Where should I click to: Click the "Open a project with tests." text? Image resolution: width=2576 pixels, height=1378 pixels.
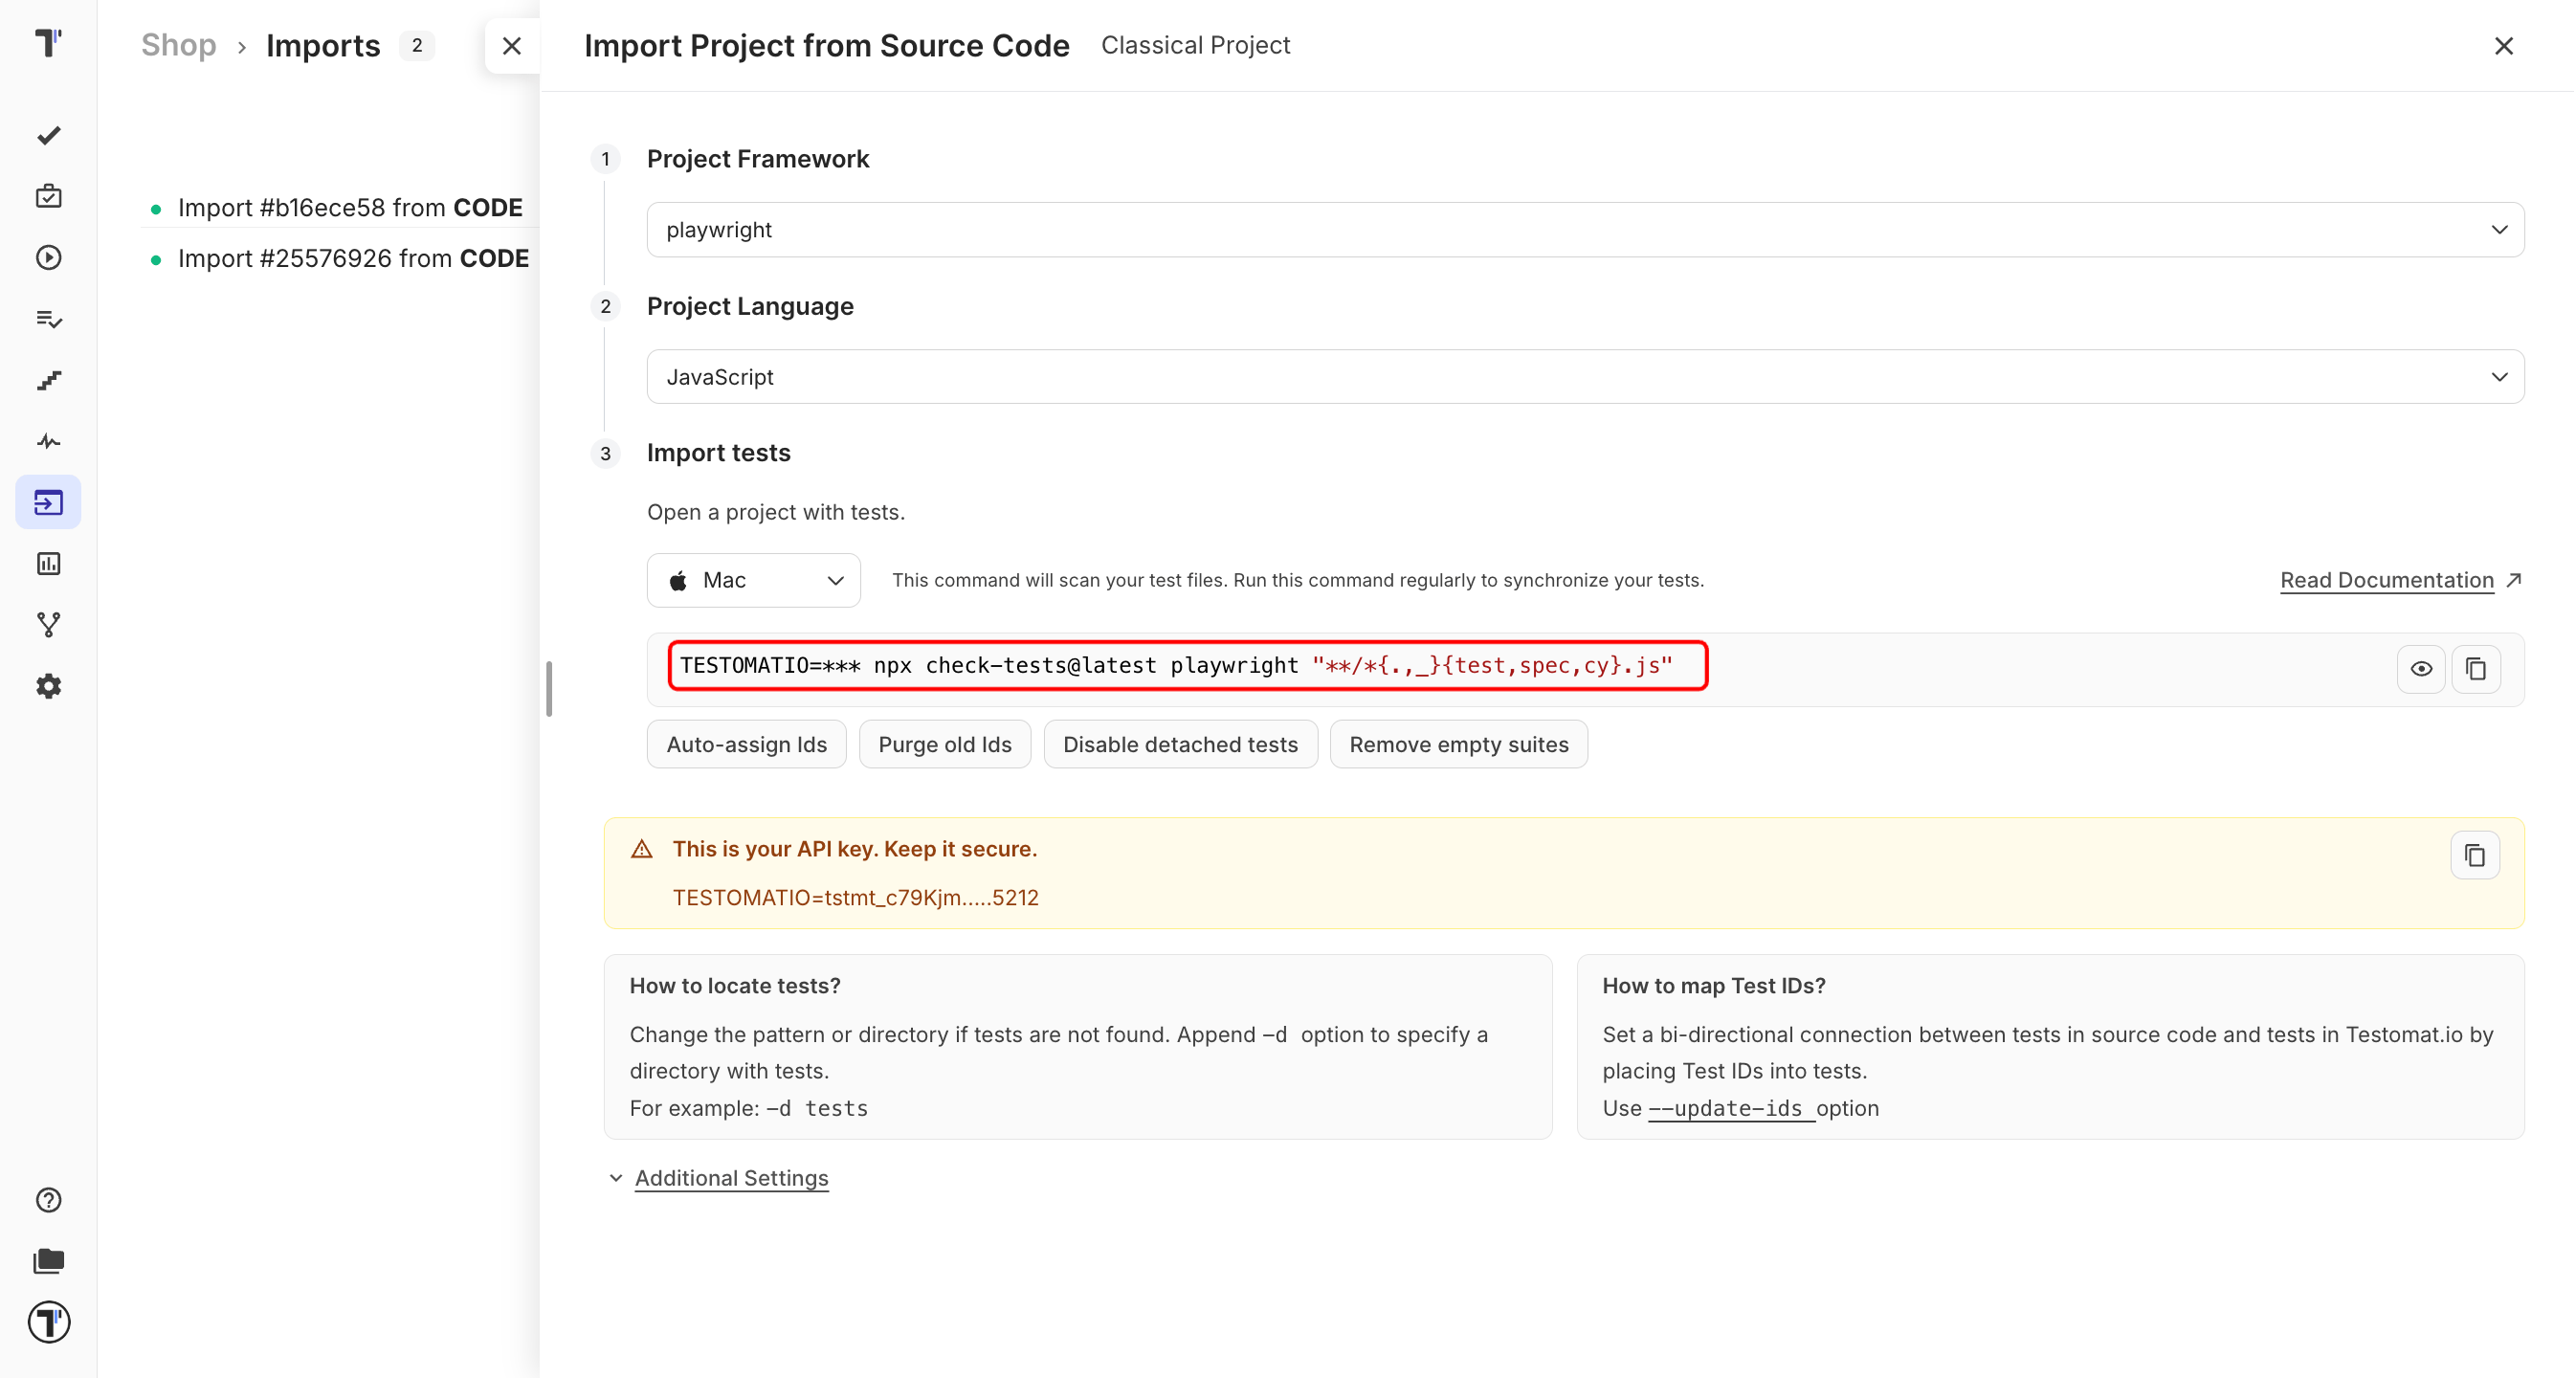(x=776, y=512)
